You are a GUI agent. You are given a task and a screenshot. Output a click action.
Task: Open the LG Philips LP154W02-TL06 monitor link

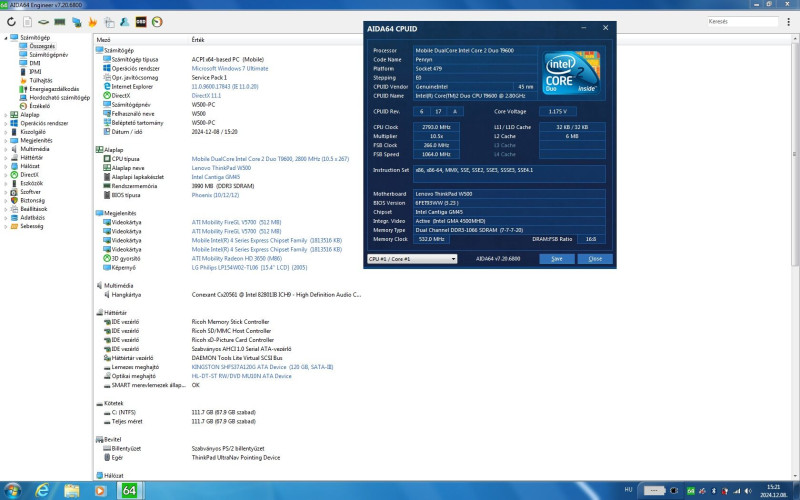coord(249,267)
